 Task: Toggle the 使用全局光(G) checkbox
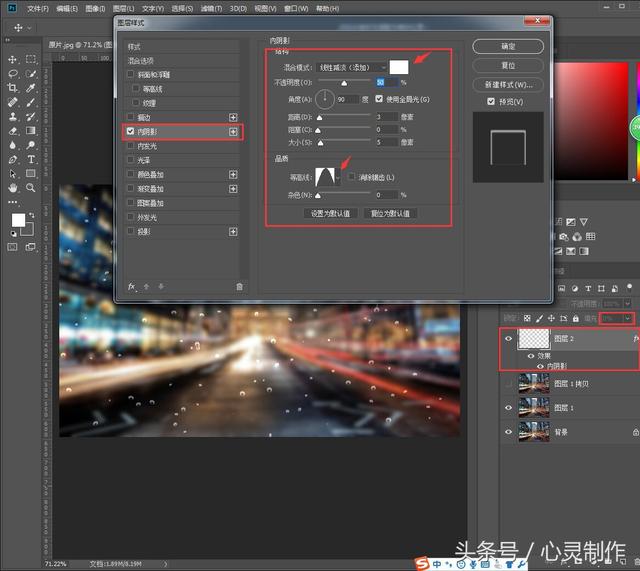(379, 99)
